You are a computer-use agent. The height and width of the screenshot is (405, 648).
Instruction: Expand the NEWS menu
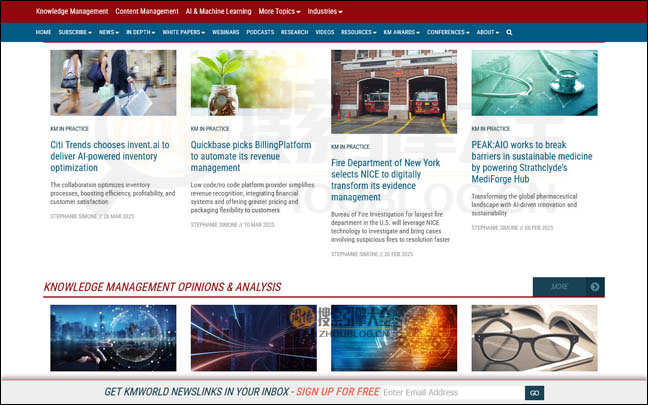(109, 32)
